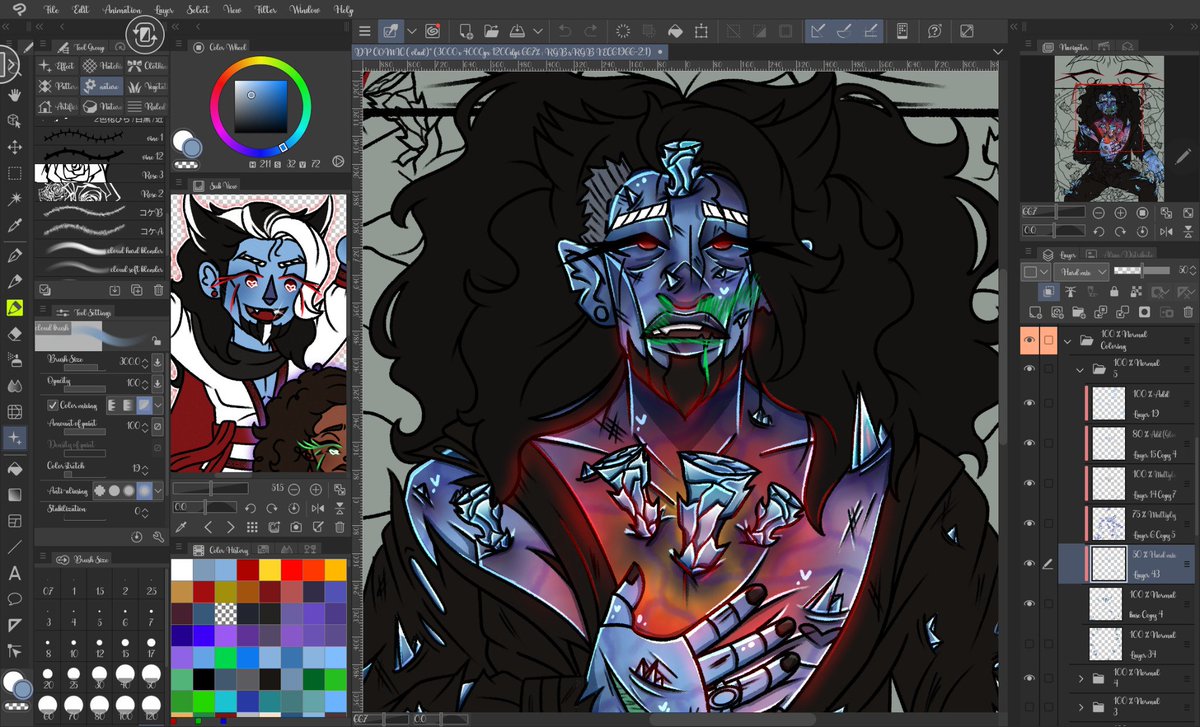This screenshot has width=1200, height=727.
Task: Toggle Snap to ruler command bar button
Action: point(818,31)
